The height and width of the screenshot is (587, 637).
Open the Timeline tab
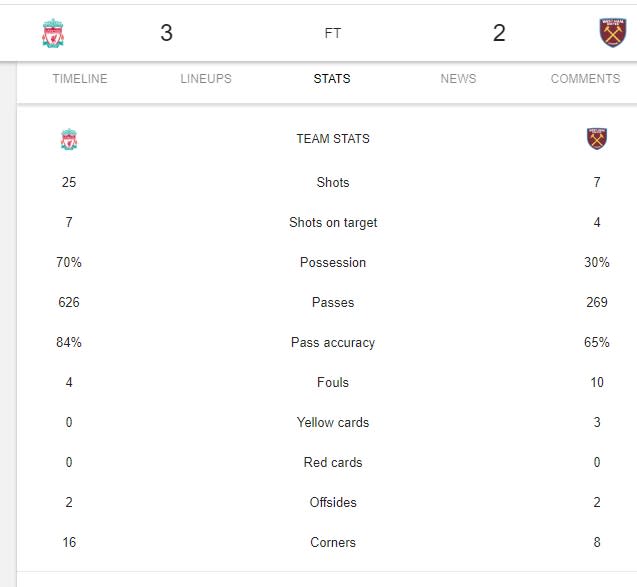point(80,78)
